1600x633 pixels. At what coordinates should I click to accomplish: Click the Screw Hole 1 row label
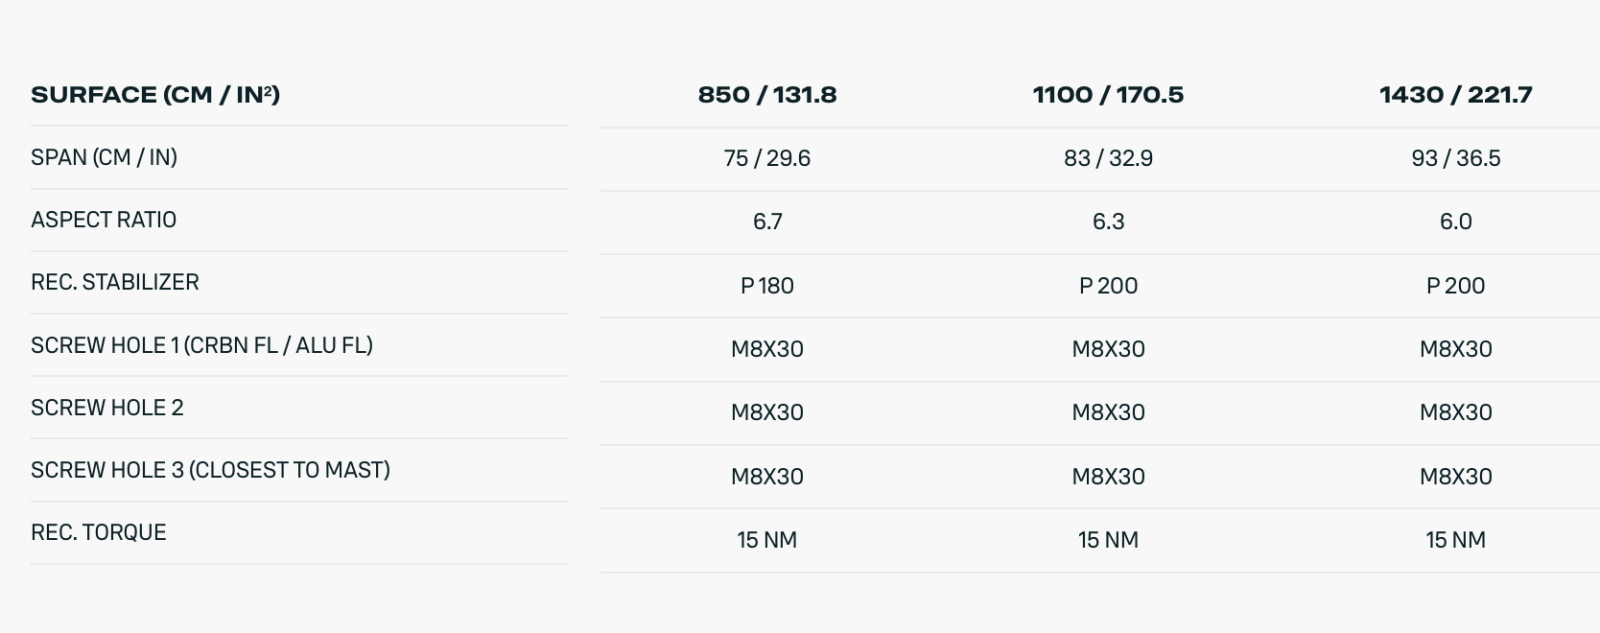click(202, 345)
